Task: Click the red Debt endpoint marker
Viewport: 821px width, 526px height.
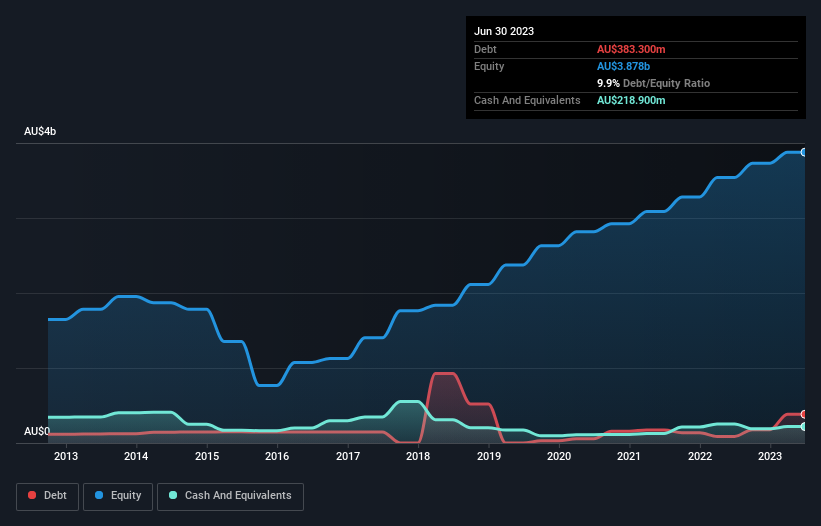Action: tap(804, 414)
